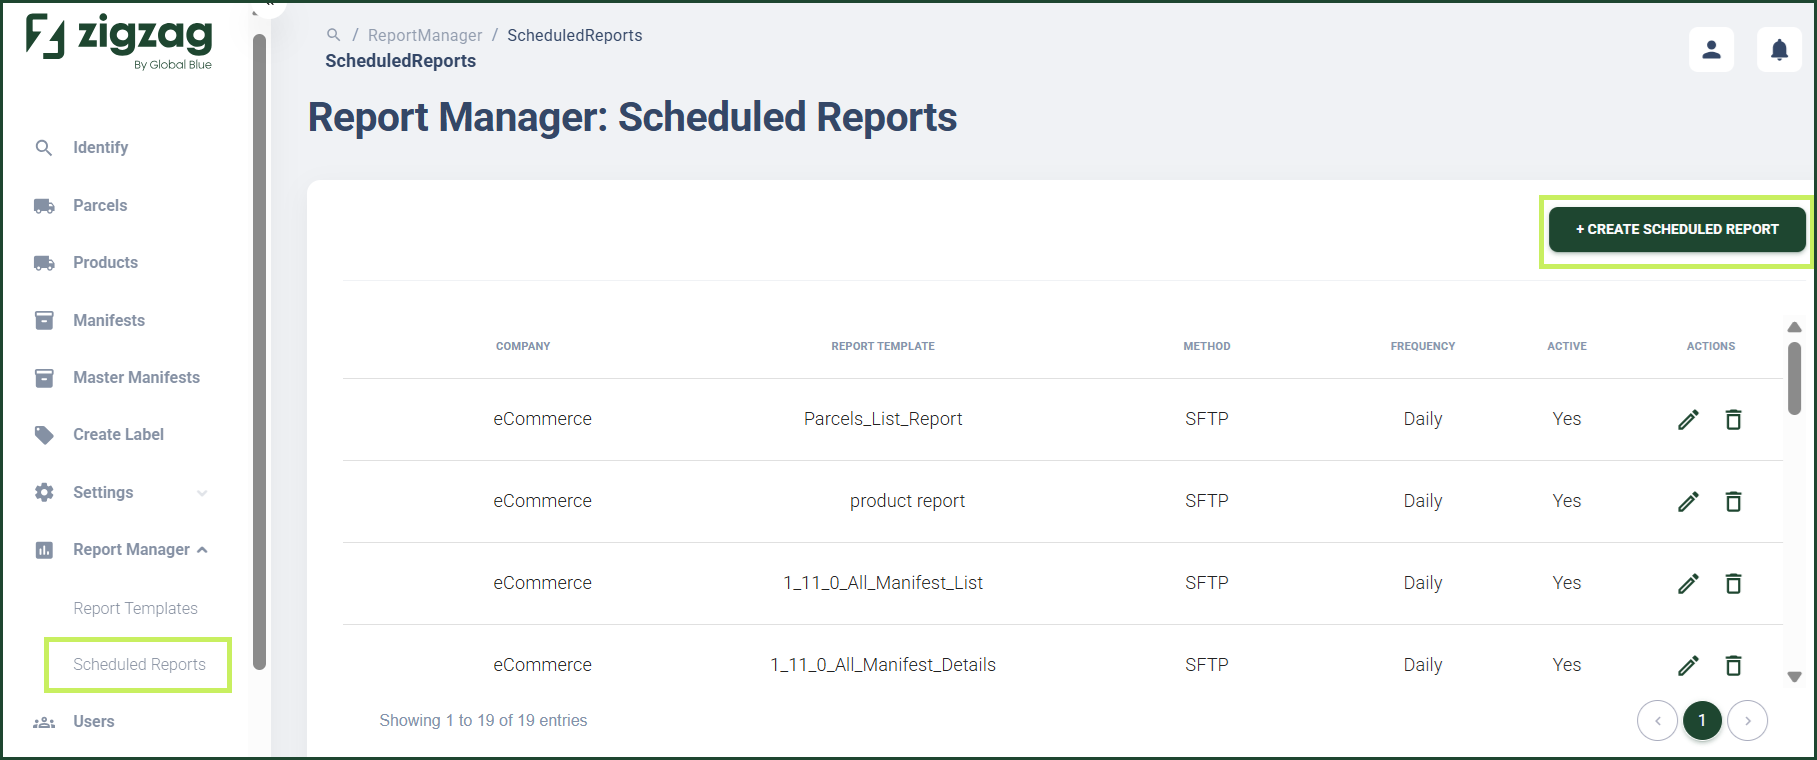Screen dimensions: 1817x760
Task: Click the table scrollbar up arrow
Action: pos(1794,327)
